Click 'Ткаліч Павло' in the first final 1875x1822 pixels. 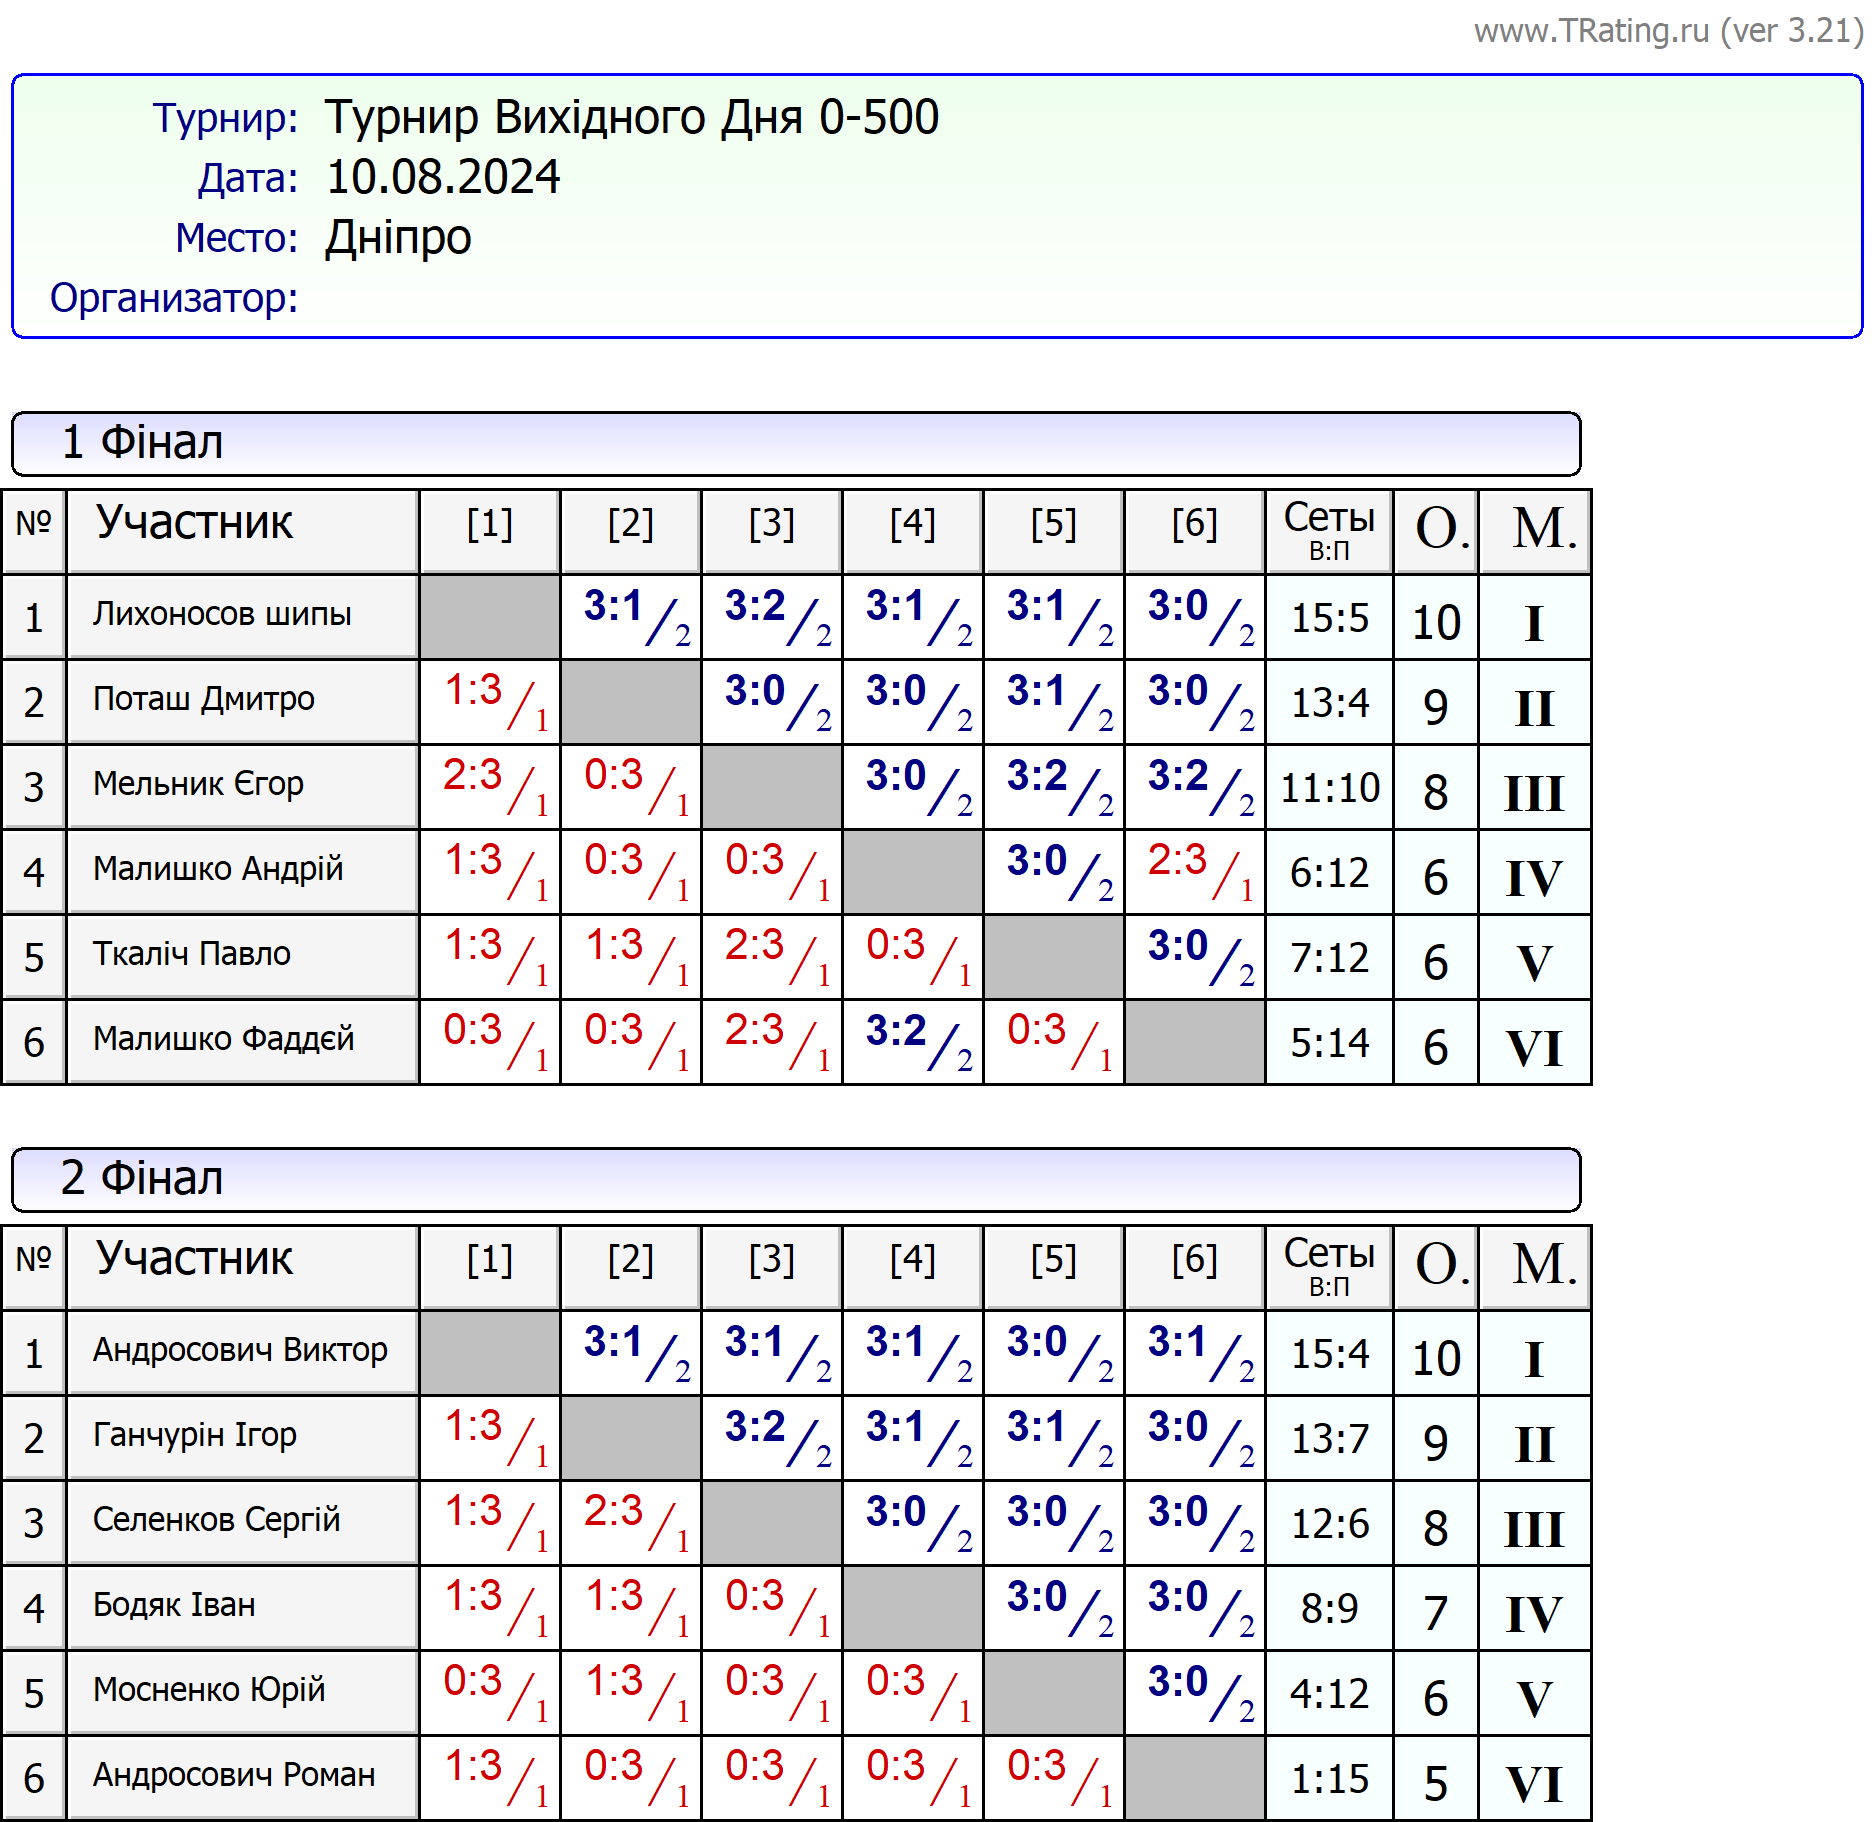[191, 954]
